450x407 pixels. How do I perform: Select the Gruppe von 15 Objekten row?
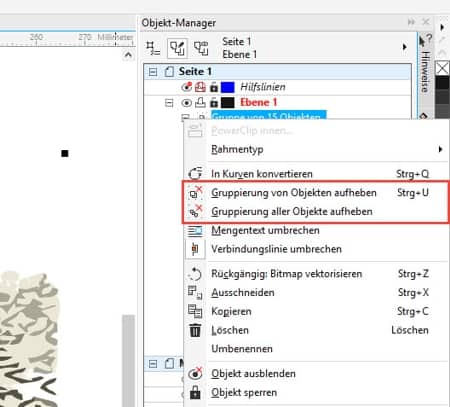[x=269, y=115]
